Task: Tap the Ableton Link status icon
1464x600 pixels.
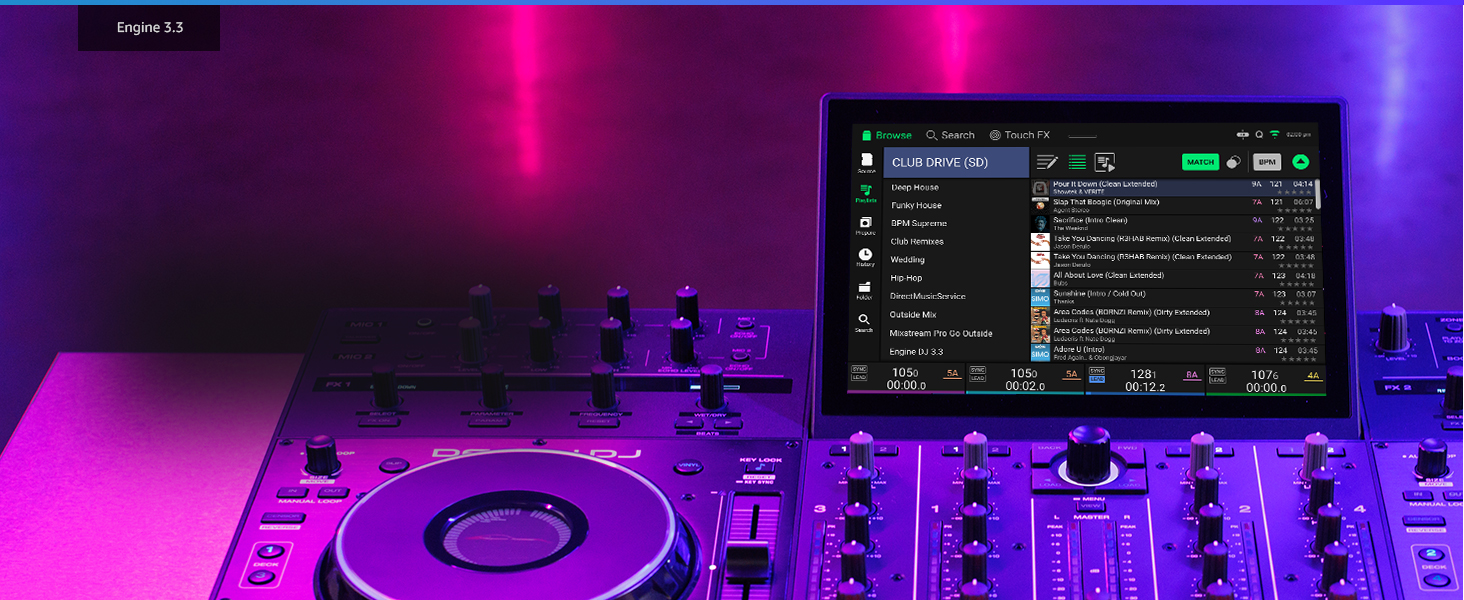Action: [1243, 134]
